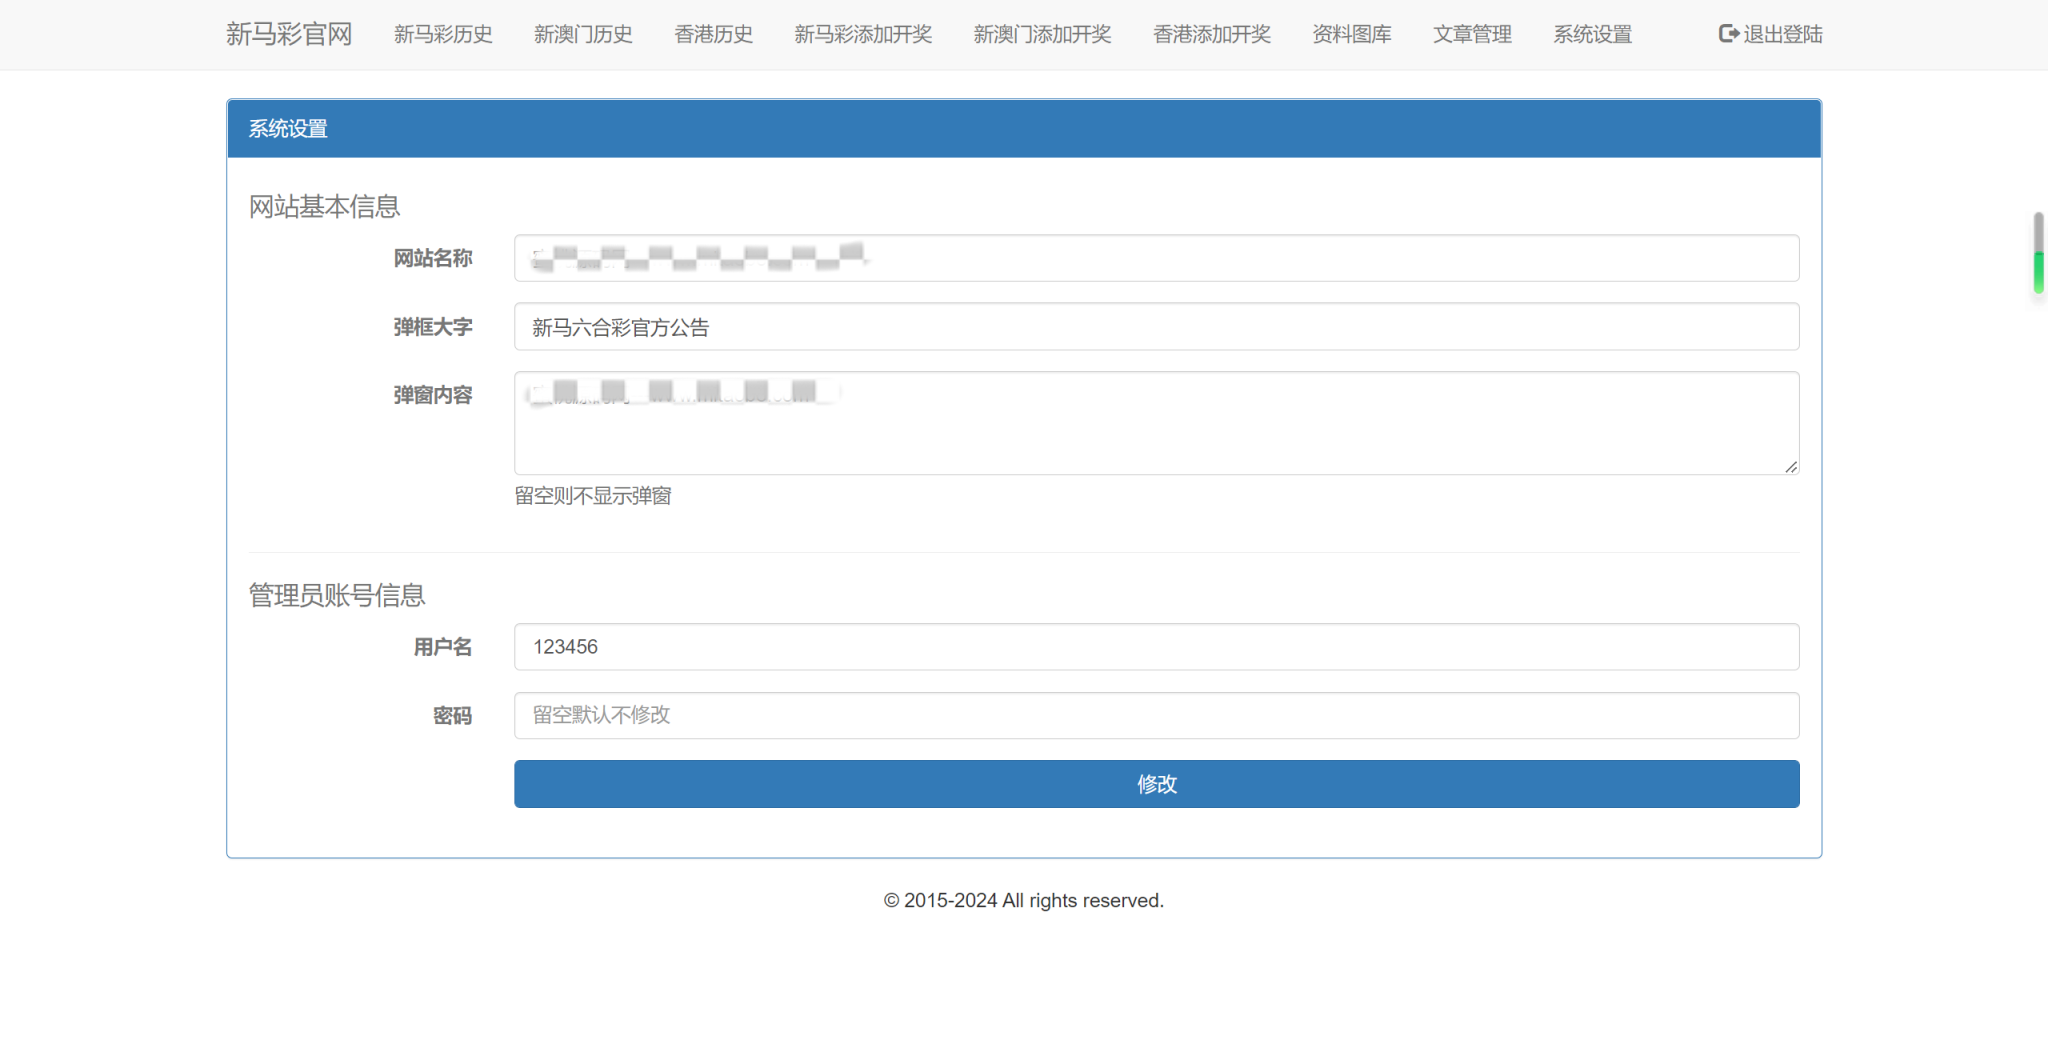Go to 新澳门历史 page
The width and height of the screenshot is (2048, 1060).
pyautogui.click(x=583, y=35)
